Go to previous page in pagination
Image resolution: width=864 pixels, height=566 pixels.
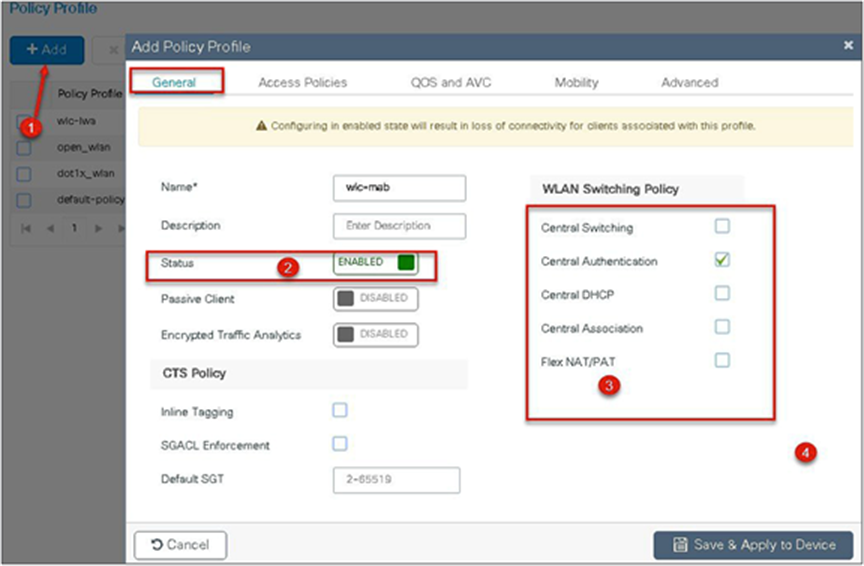(x=47, y=228)
